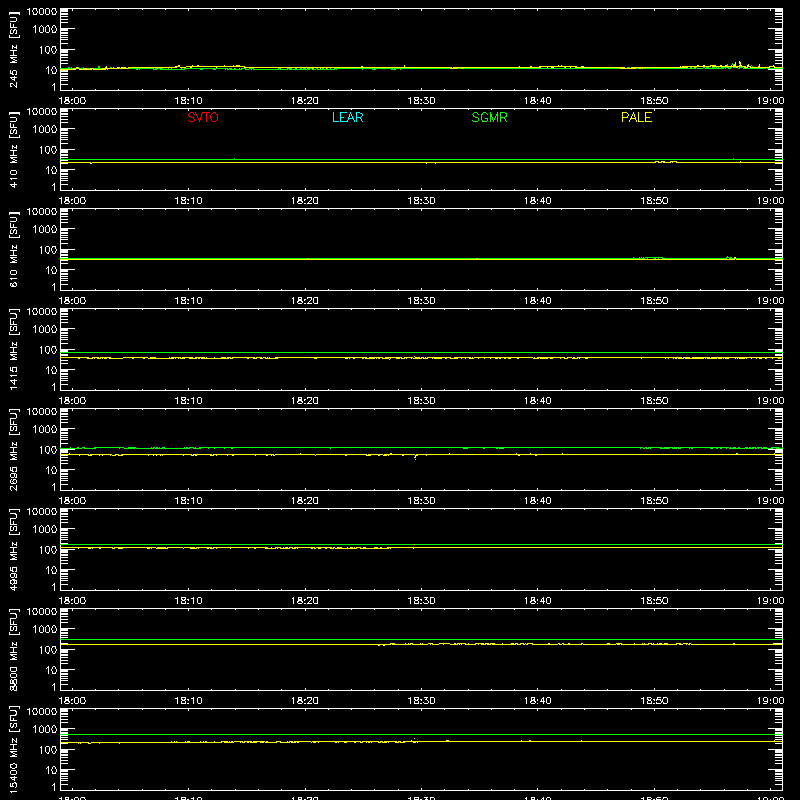Select the 4995 MHz [SFU] axis label

(x=13, y=549)
